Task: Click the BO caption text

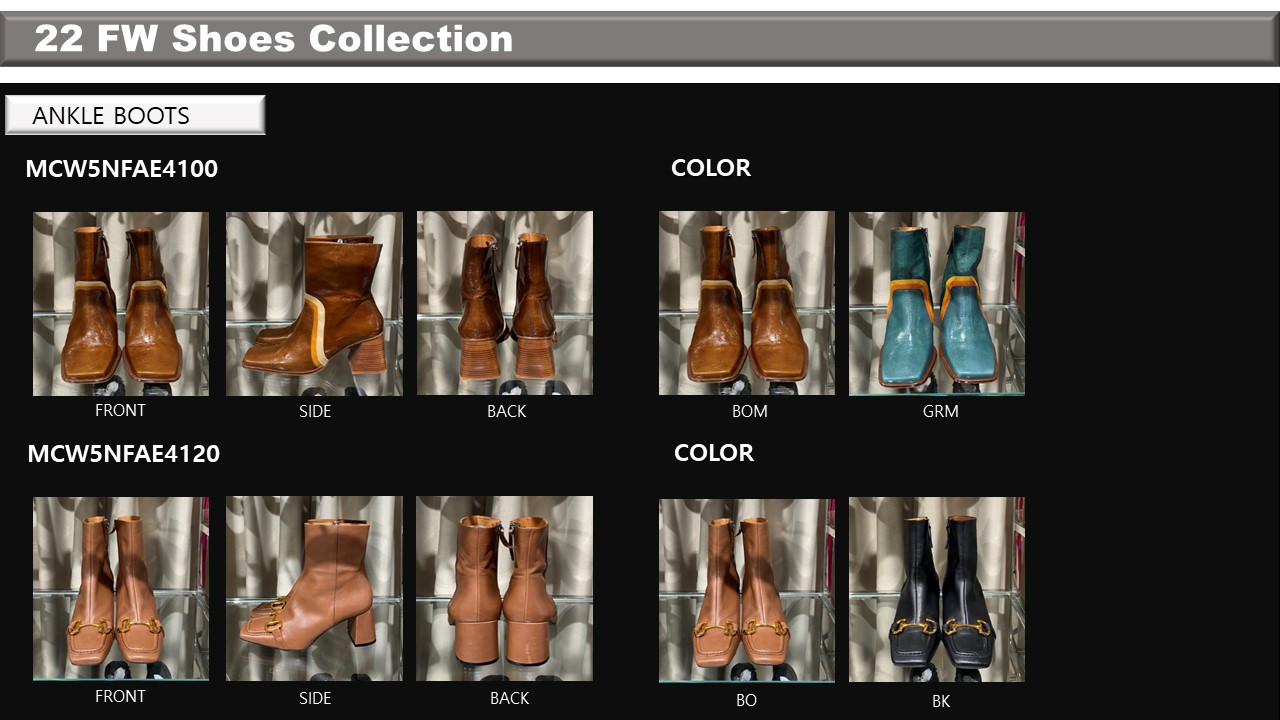Action: tap(746, 701)
